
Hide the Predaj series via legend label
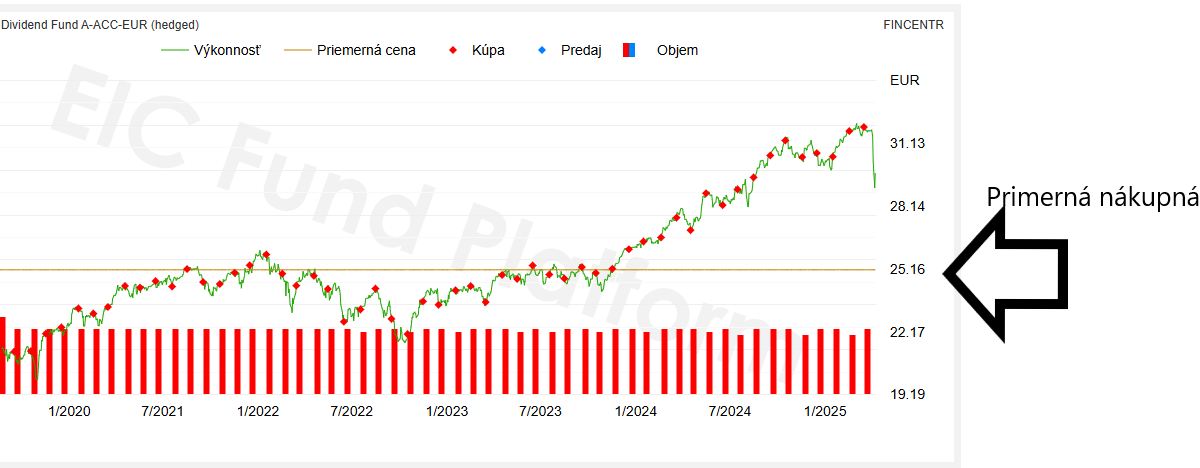[x=579, y=50]
